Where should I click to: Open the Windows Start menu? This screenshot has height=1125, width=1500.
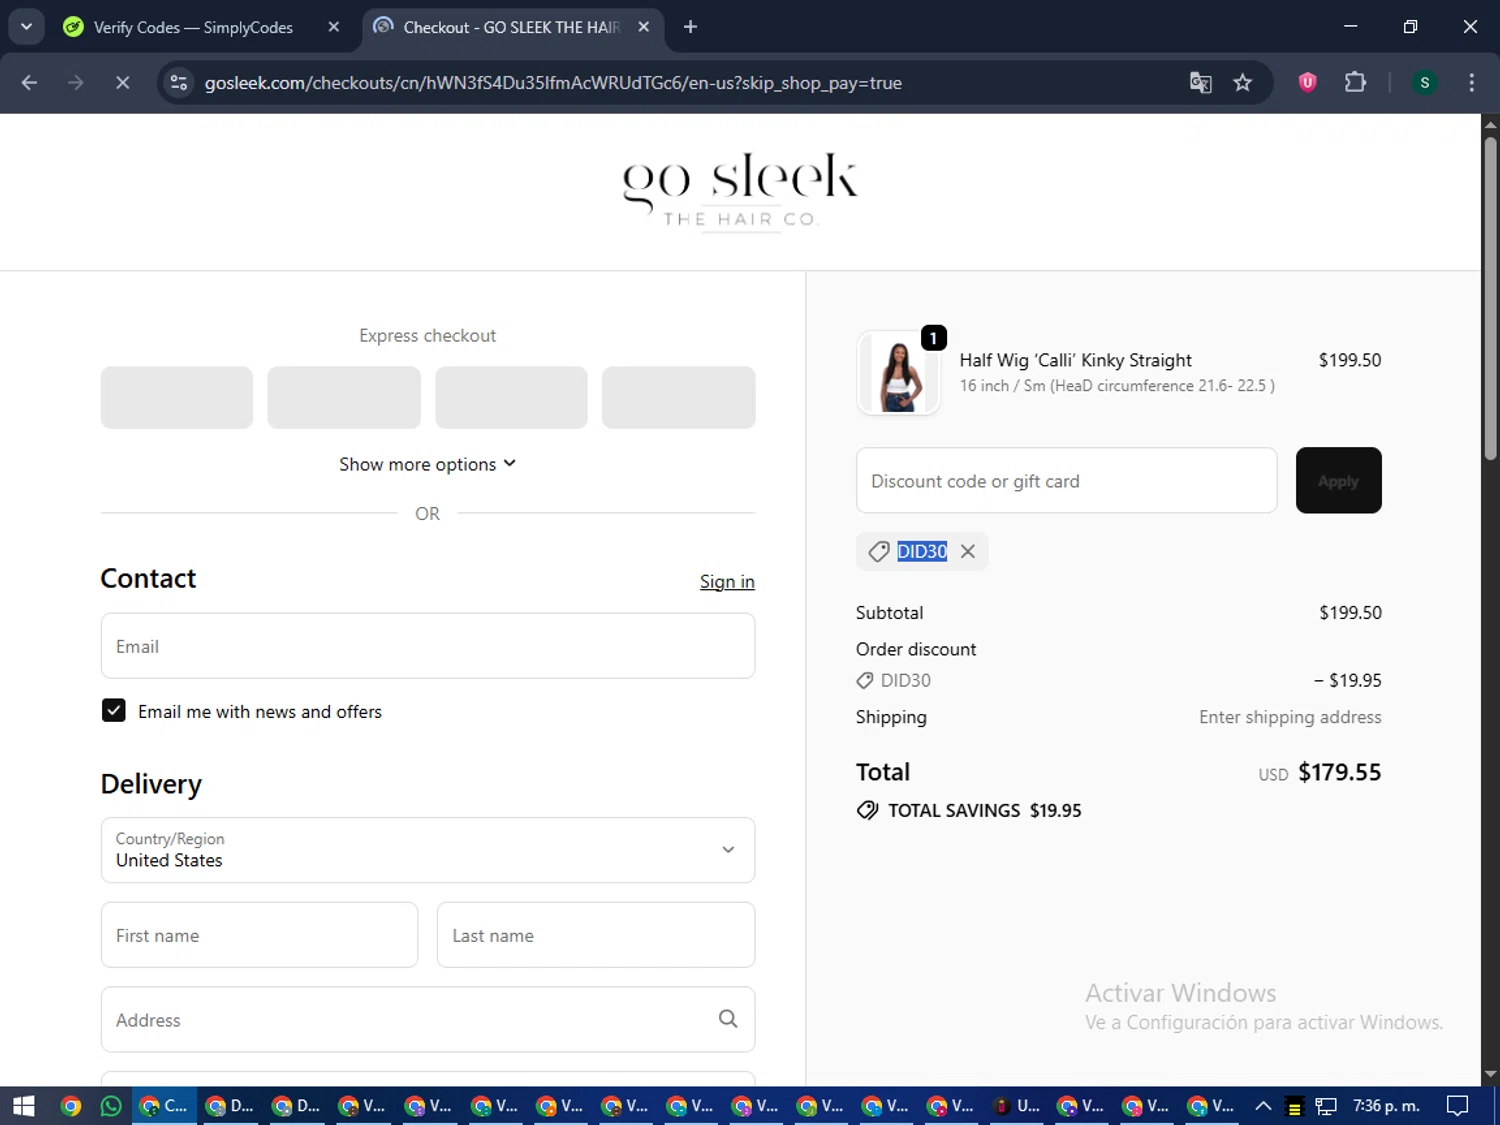(x=24, y=1106)
